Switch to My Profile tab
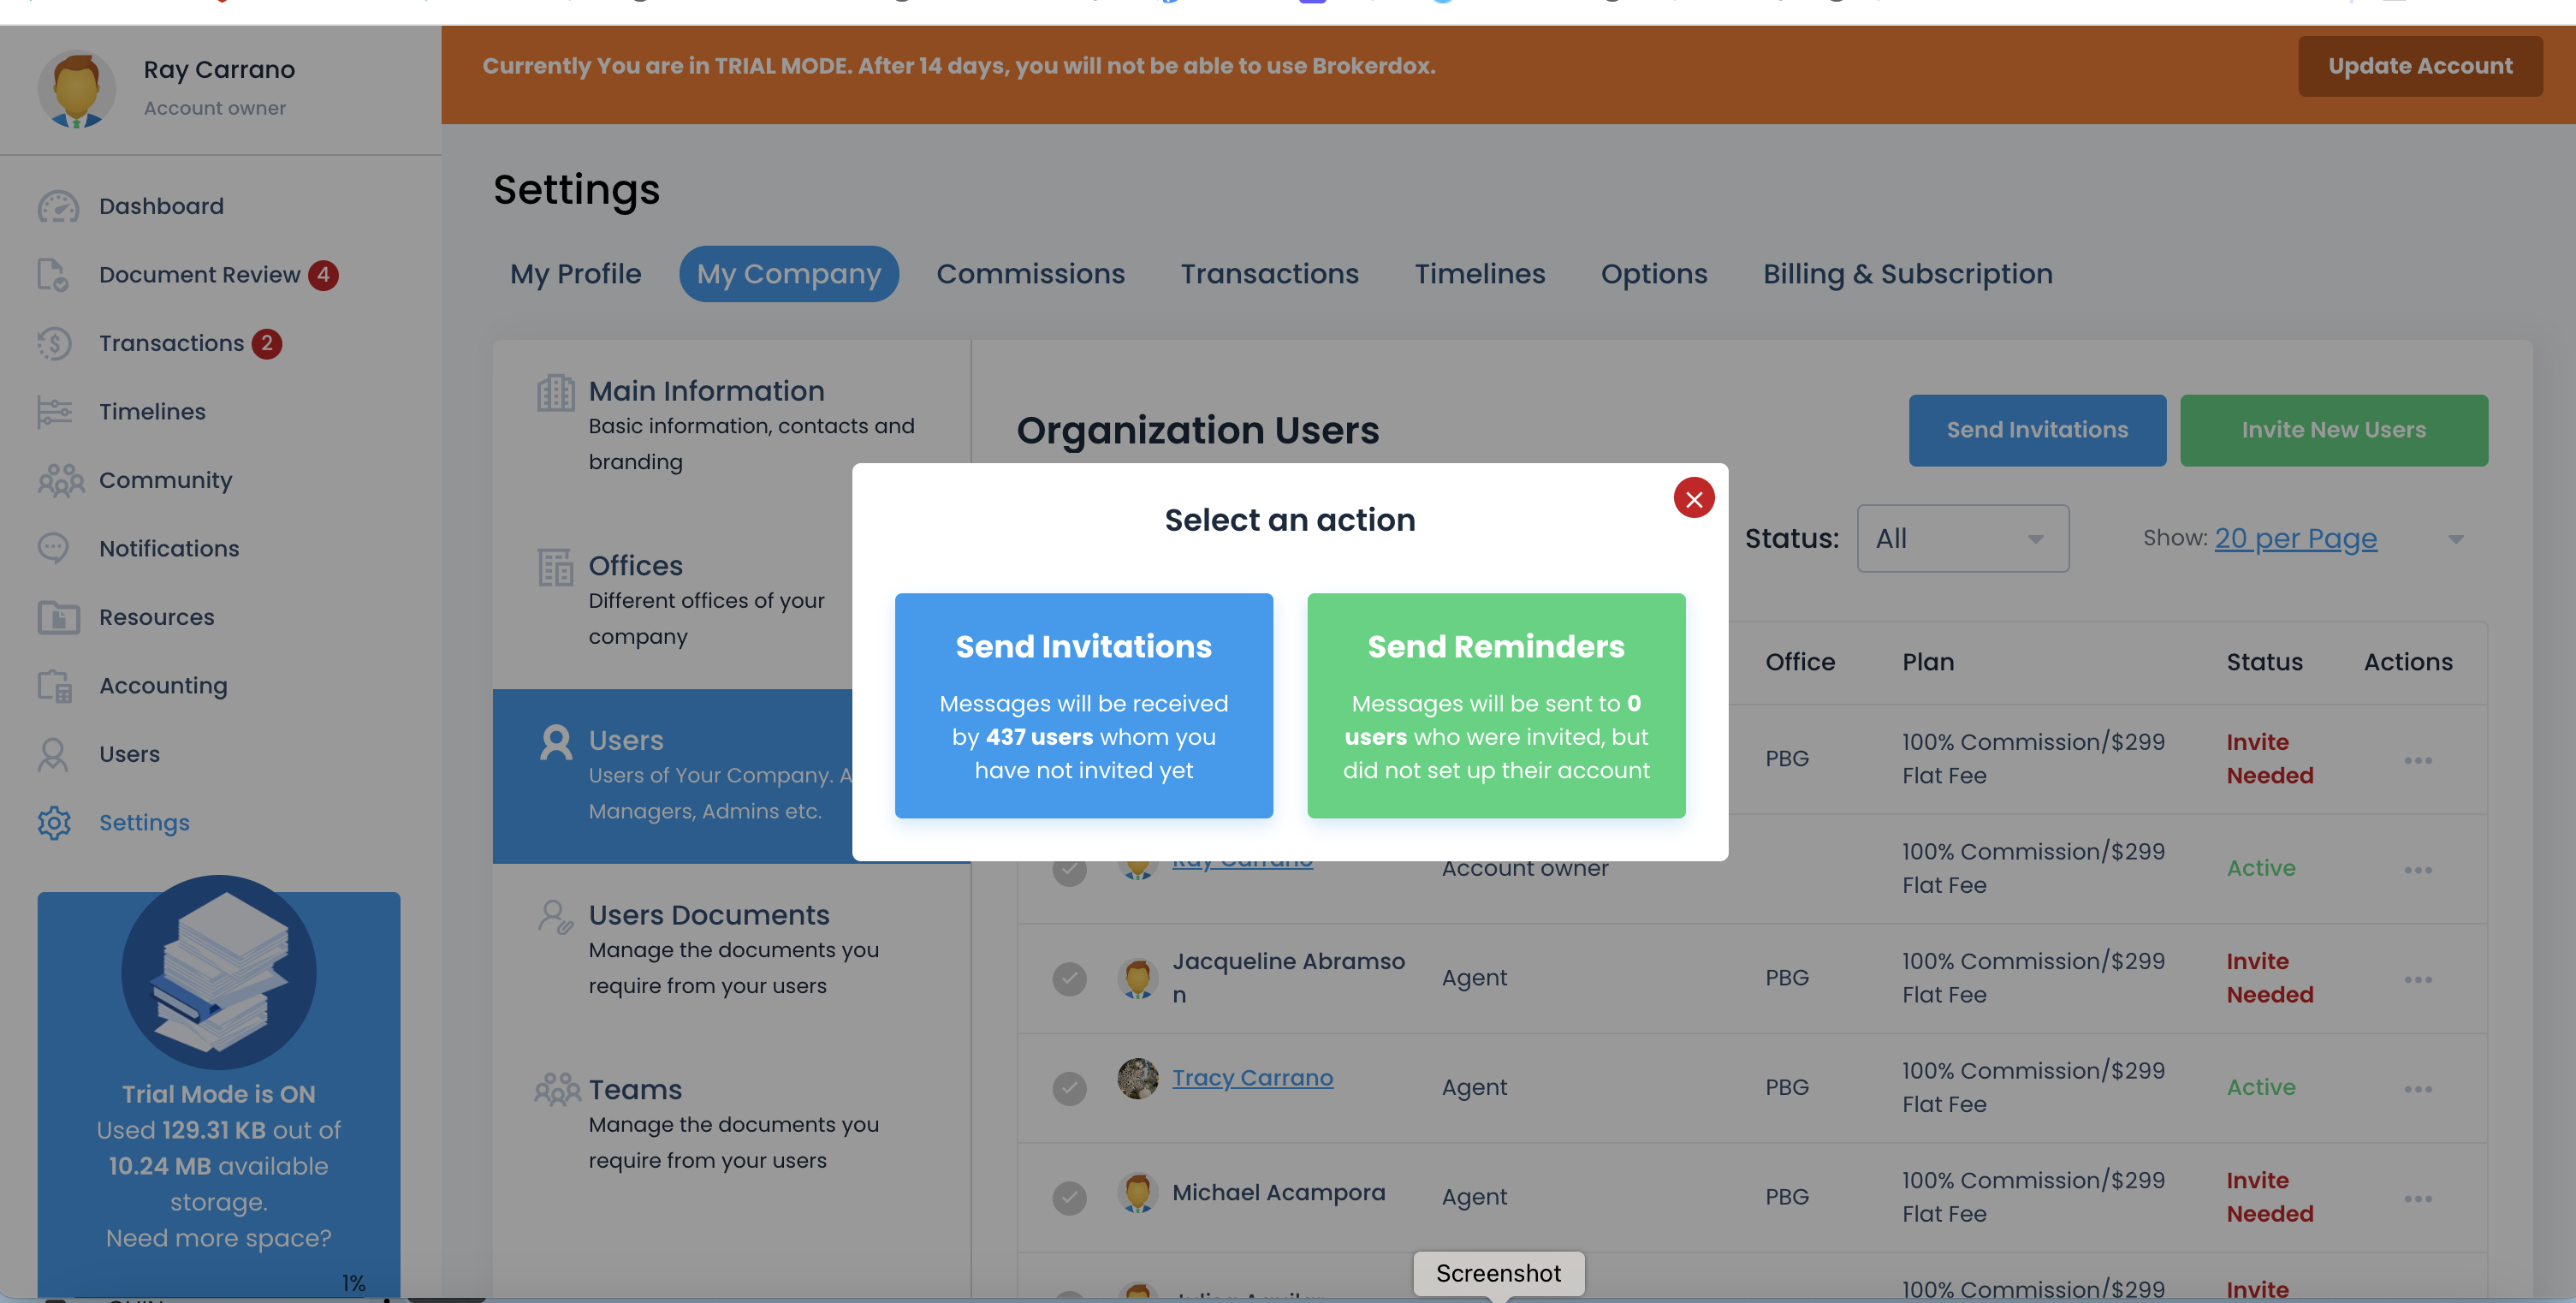The width and height of the screenshot is (2576, 1303). (575, 274)
